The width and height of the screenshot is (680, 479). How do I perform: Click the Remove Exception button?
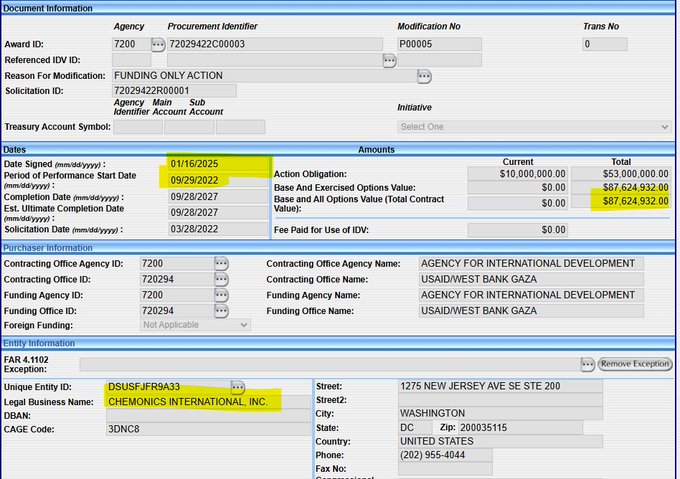point(635,364)
